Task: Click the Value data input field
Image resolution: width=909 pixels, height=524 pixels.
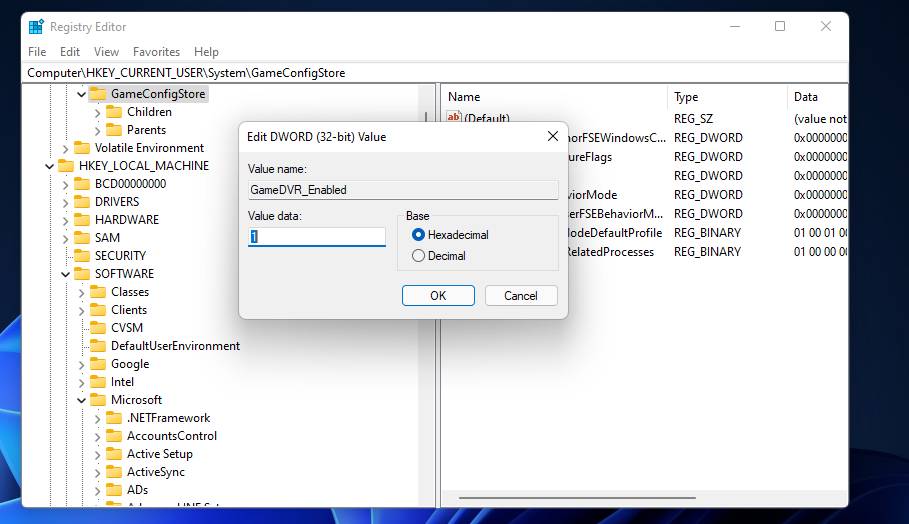Action: pos(317,236)
